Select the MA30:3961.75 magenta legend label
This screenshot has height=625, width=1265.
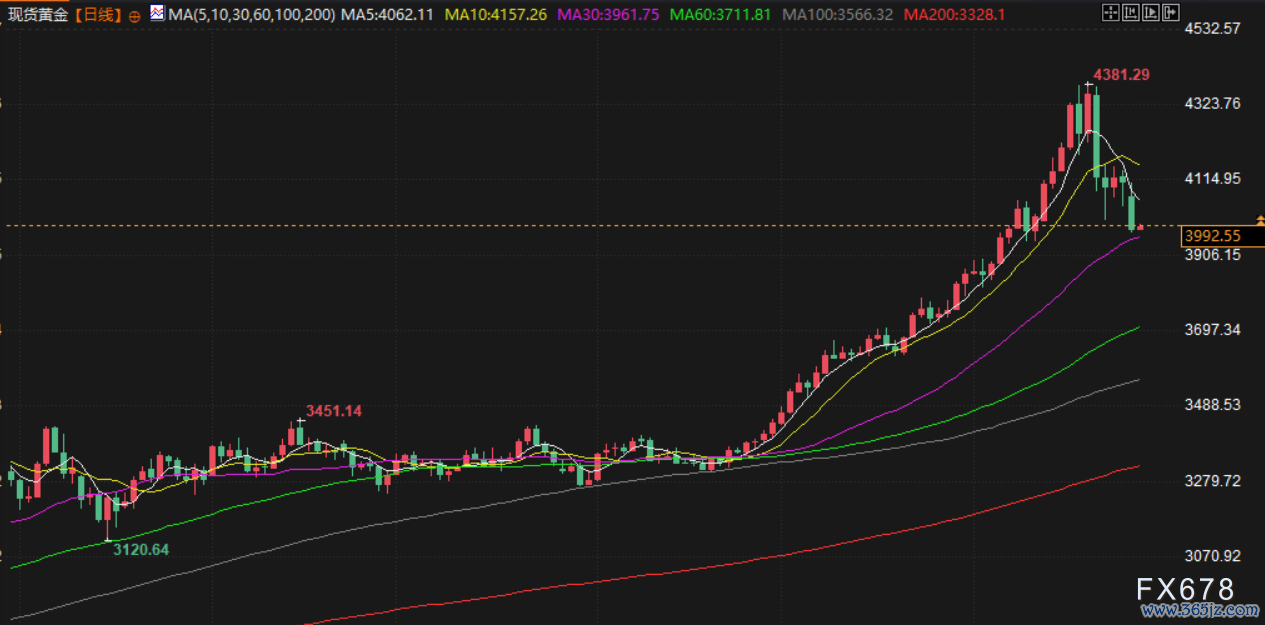click(609, 15)
